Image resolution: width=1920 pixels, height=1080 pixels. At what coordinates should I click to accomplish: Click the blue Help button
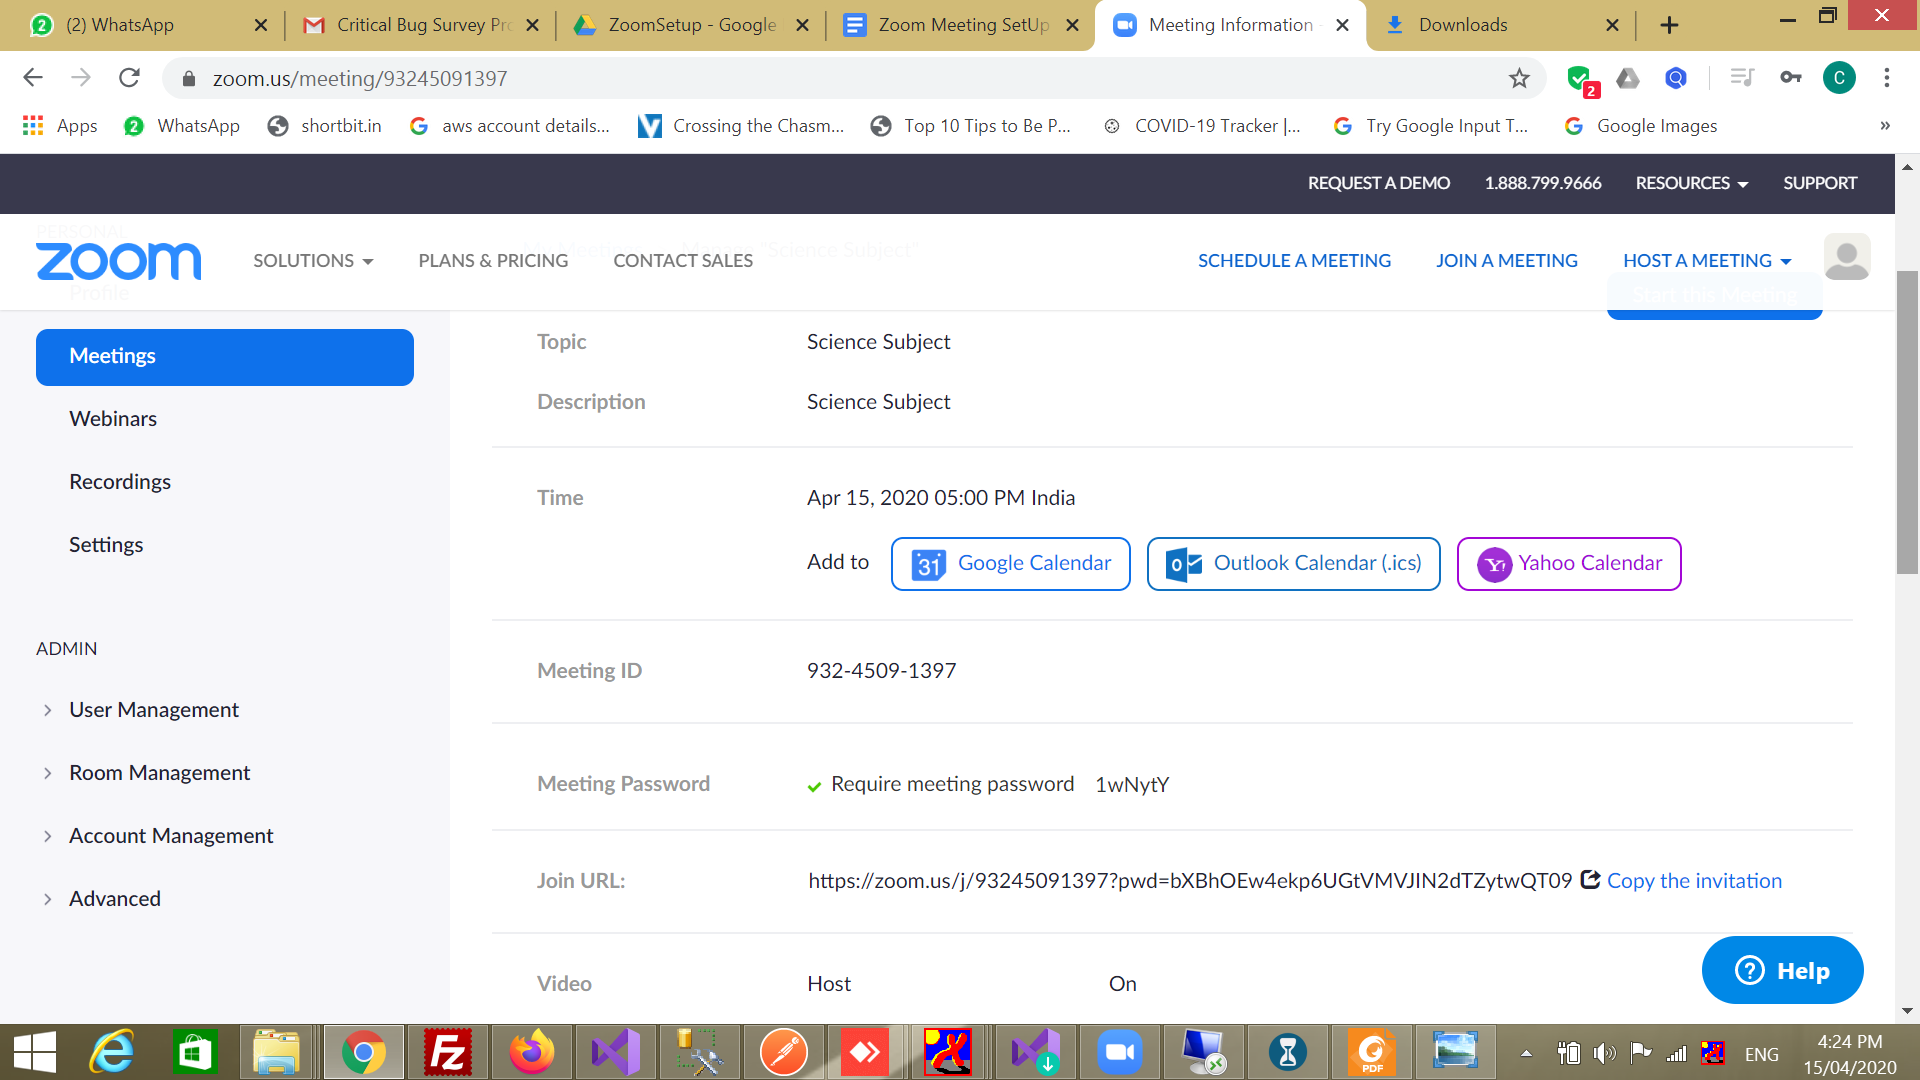click(x=1782, y=971)
